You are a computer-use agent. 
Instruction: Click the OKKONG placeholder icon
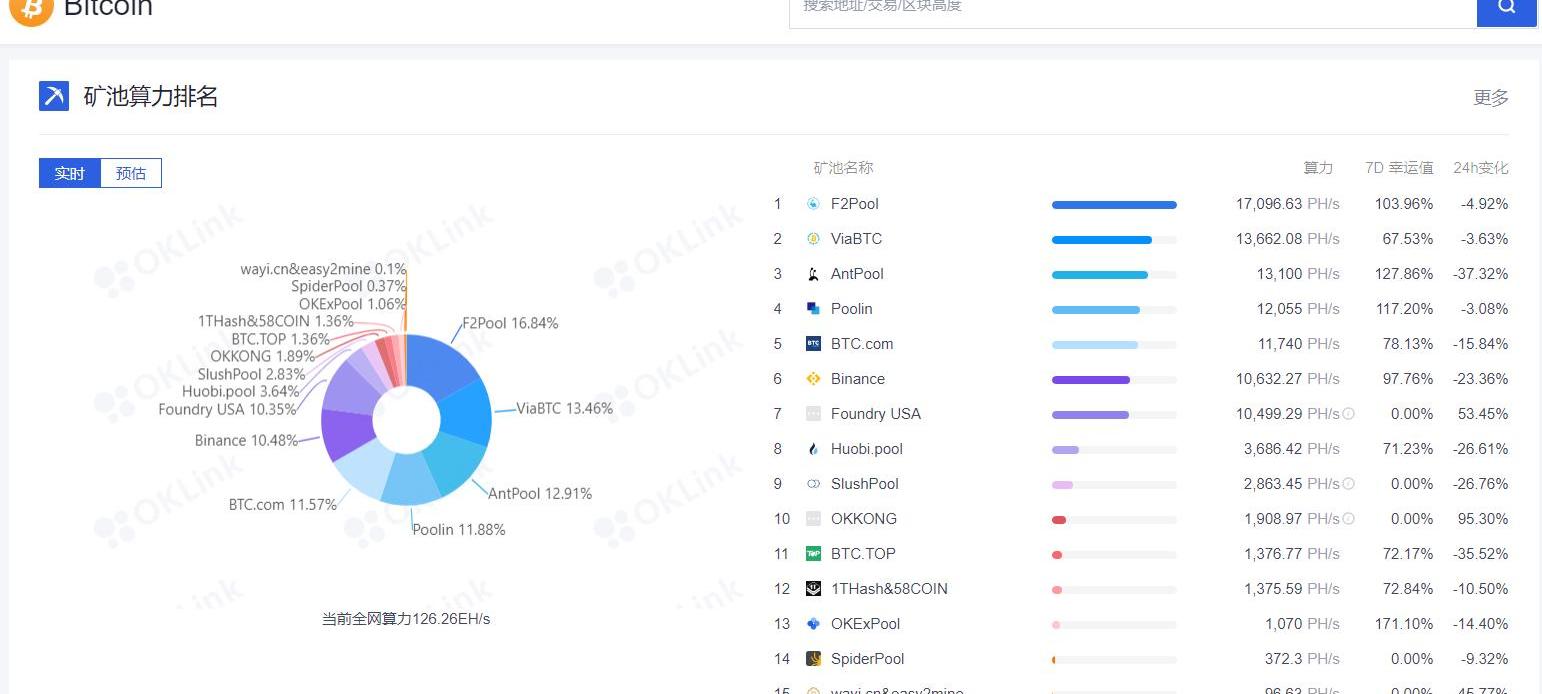(x=813, y=519)
